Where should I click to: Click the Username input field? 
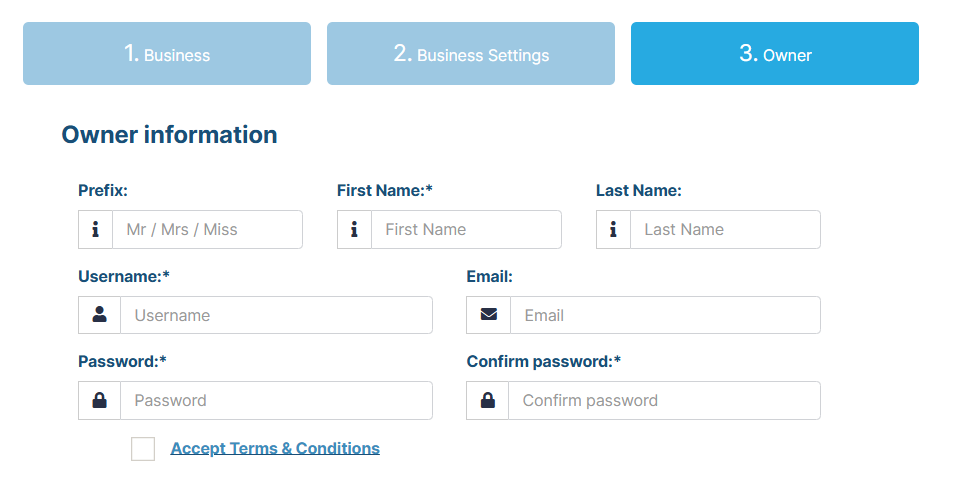[x=276, y=315]
